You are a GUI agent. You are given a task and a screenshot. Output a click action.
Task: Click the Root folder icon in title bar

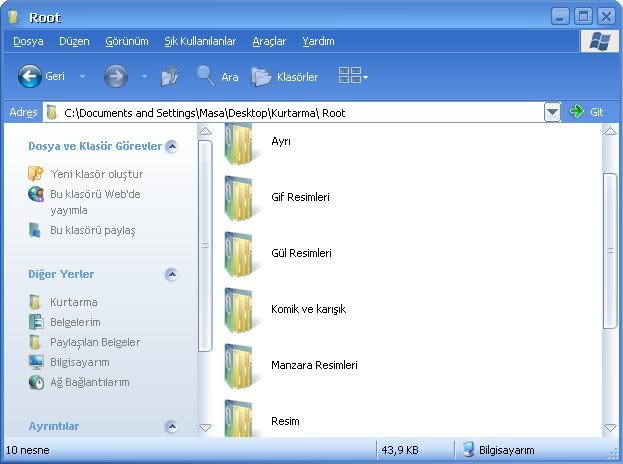tap(14, 17)
